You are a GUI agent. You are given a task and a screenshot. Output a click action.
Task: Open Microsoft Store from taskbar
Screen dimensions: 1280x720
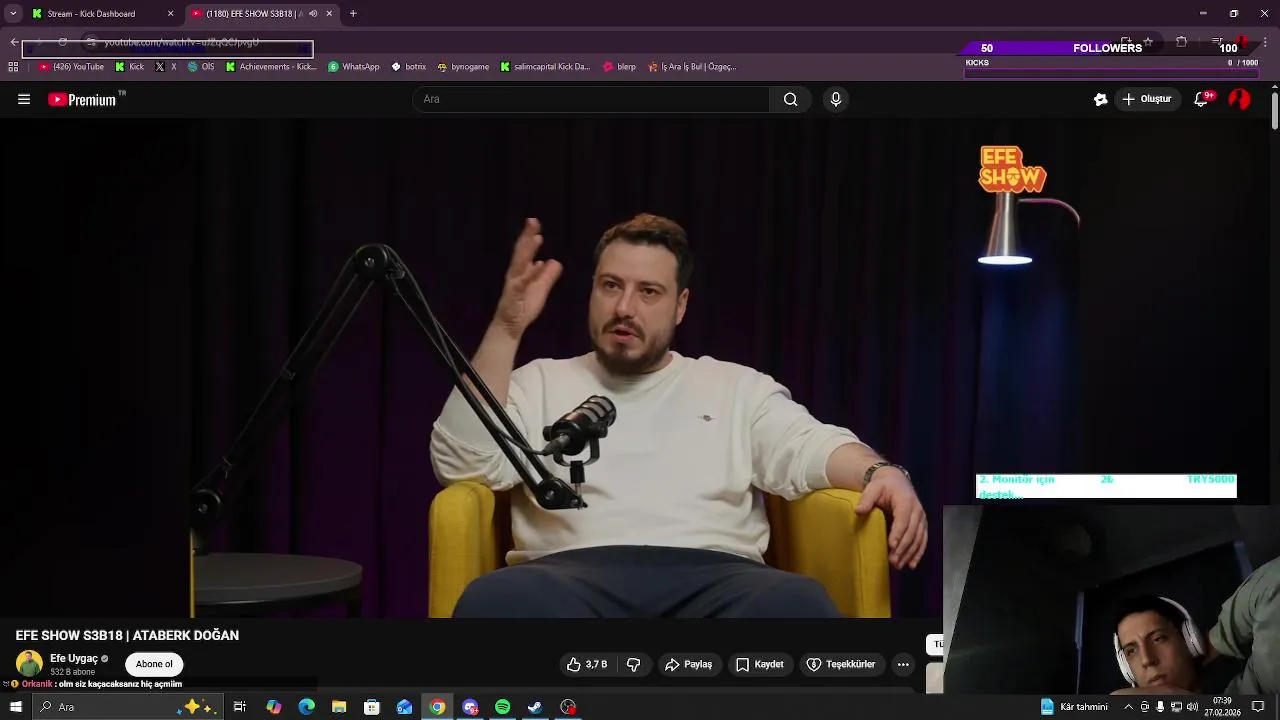(372, 707)
